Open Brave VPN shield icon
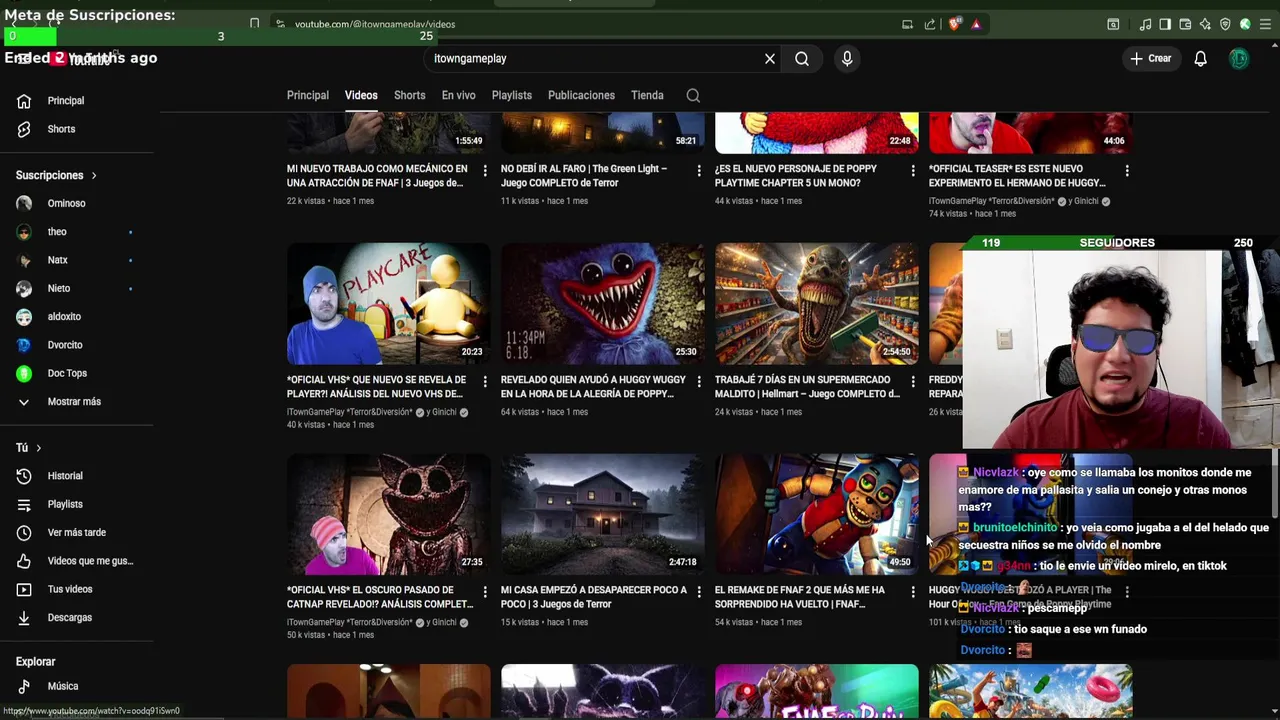Screen dimensions: 1280x720 [x=1225, y=24]
